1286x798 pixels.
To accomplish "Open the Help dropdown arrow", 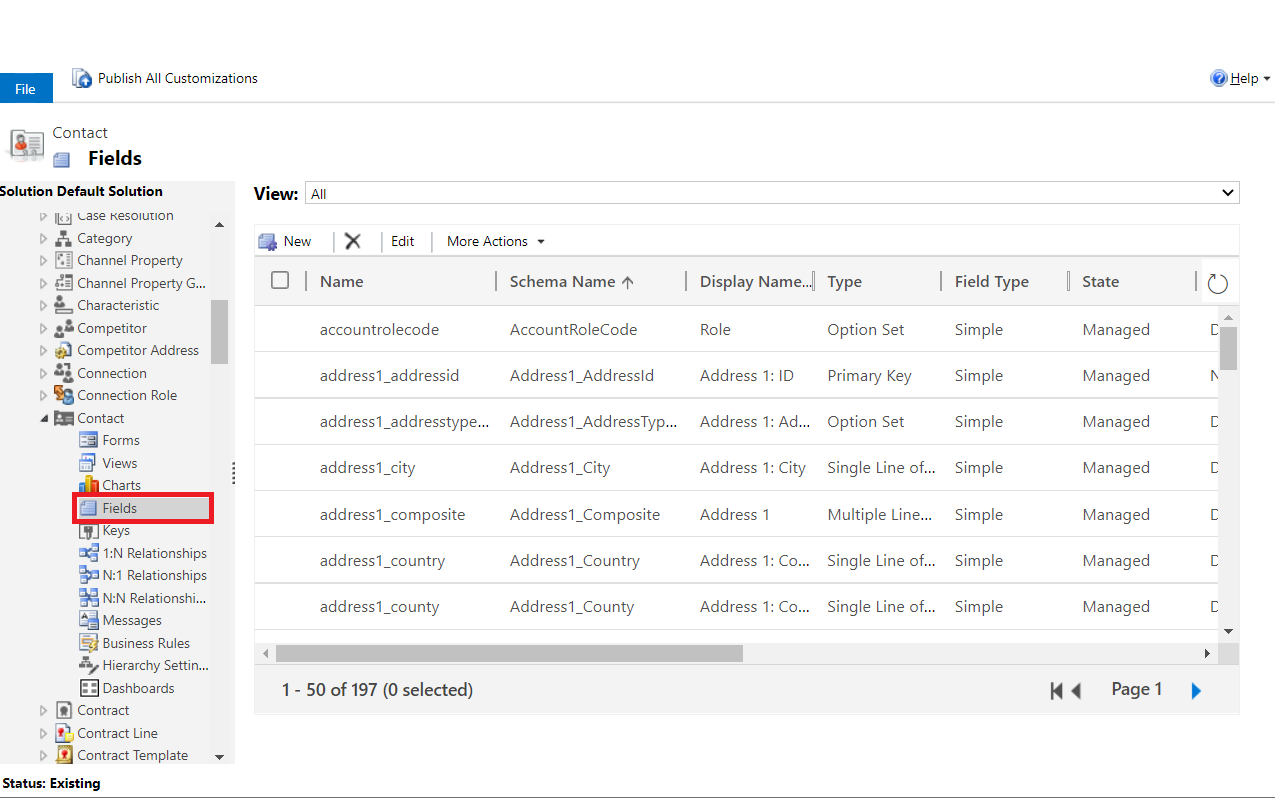I will 1267,79.
